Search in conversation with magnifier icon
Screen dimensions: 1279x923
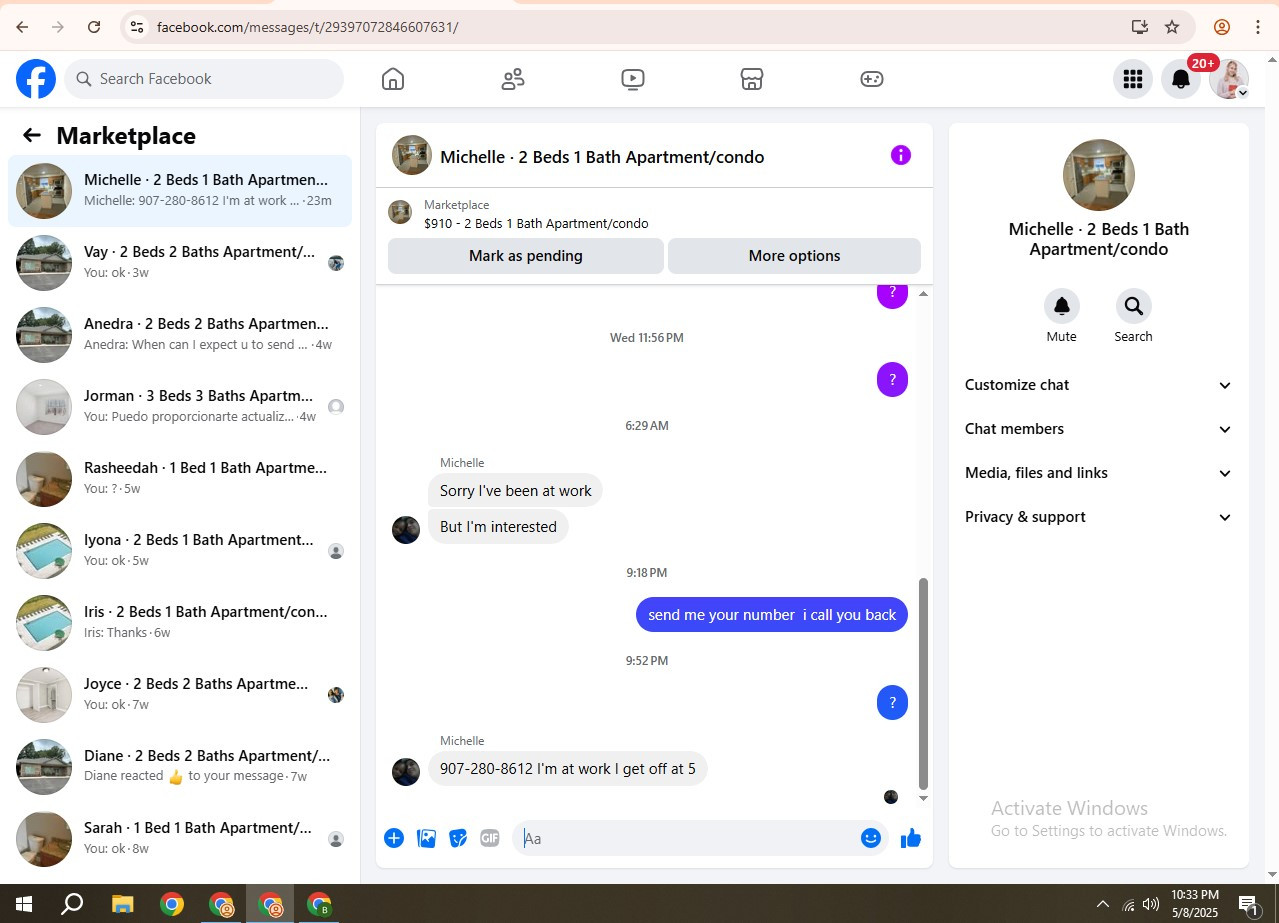[1133, 306]
